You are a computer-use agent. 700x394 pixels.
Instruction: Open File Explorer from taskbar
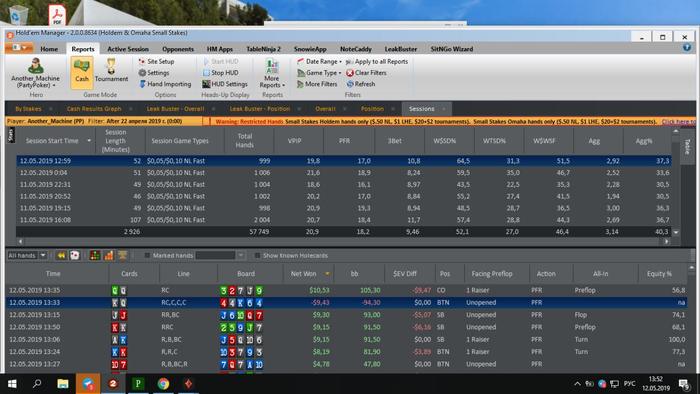point(63,384)
